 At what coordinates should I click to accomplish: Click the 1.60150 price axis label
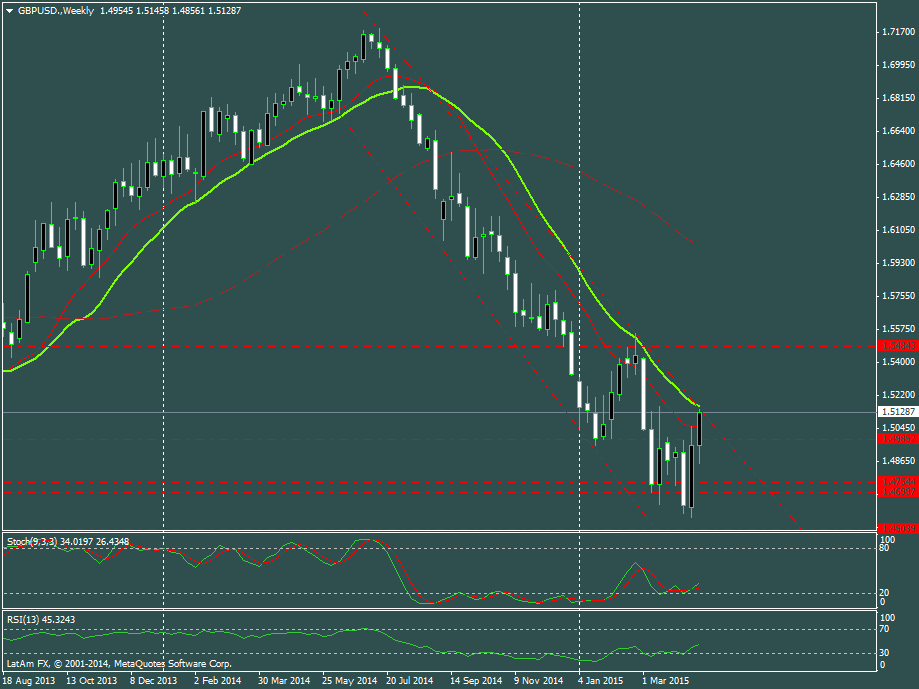coord(899,230)
